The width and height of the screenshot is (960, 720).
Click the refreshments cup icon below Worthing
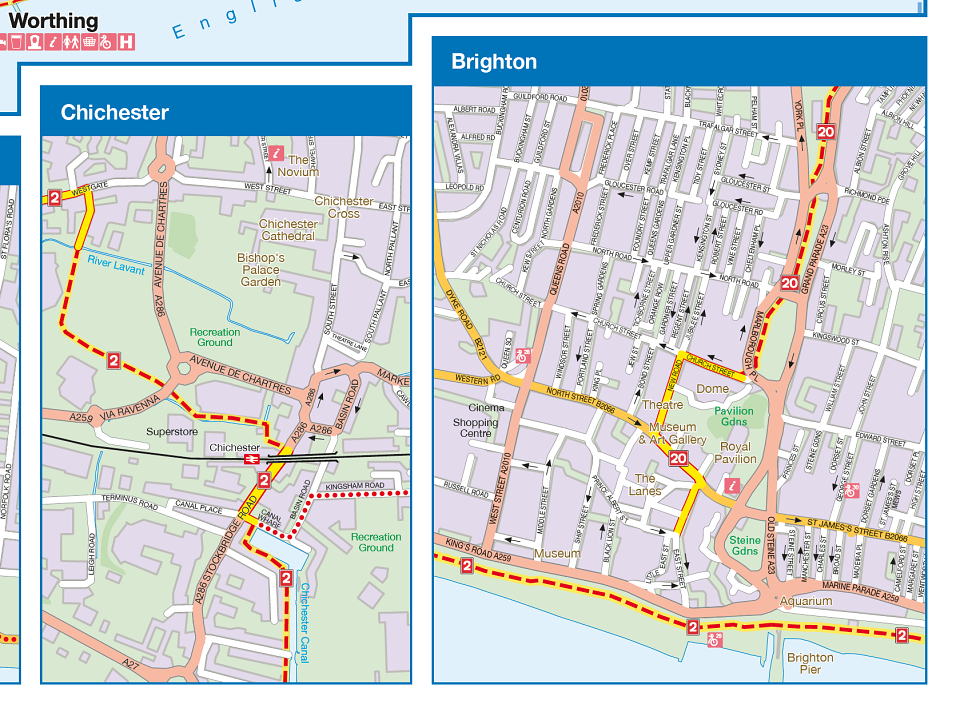click(x=16, y=43)
